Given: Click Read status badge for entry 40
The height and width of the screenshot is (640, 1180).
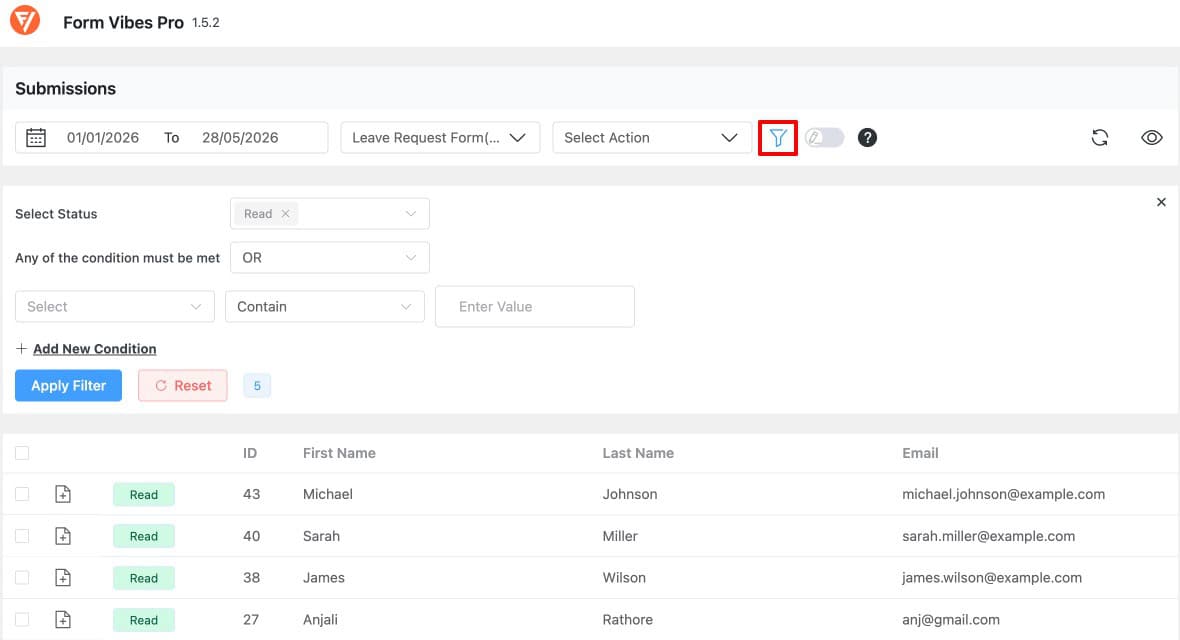Looking at the screenshot, I should click(x=144, y=536).
